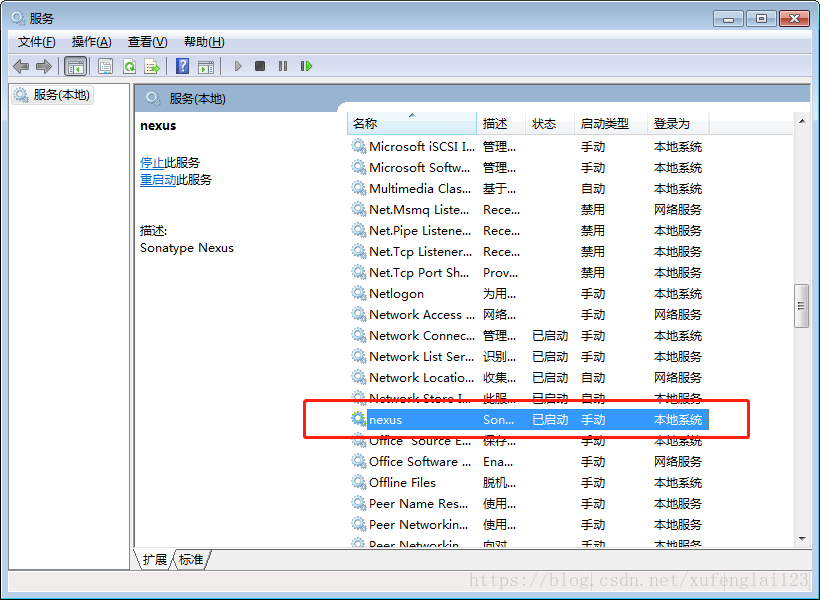The image size is (820, 600).
Task: Select the Netlogon service row
Action: 528,293
